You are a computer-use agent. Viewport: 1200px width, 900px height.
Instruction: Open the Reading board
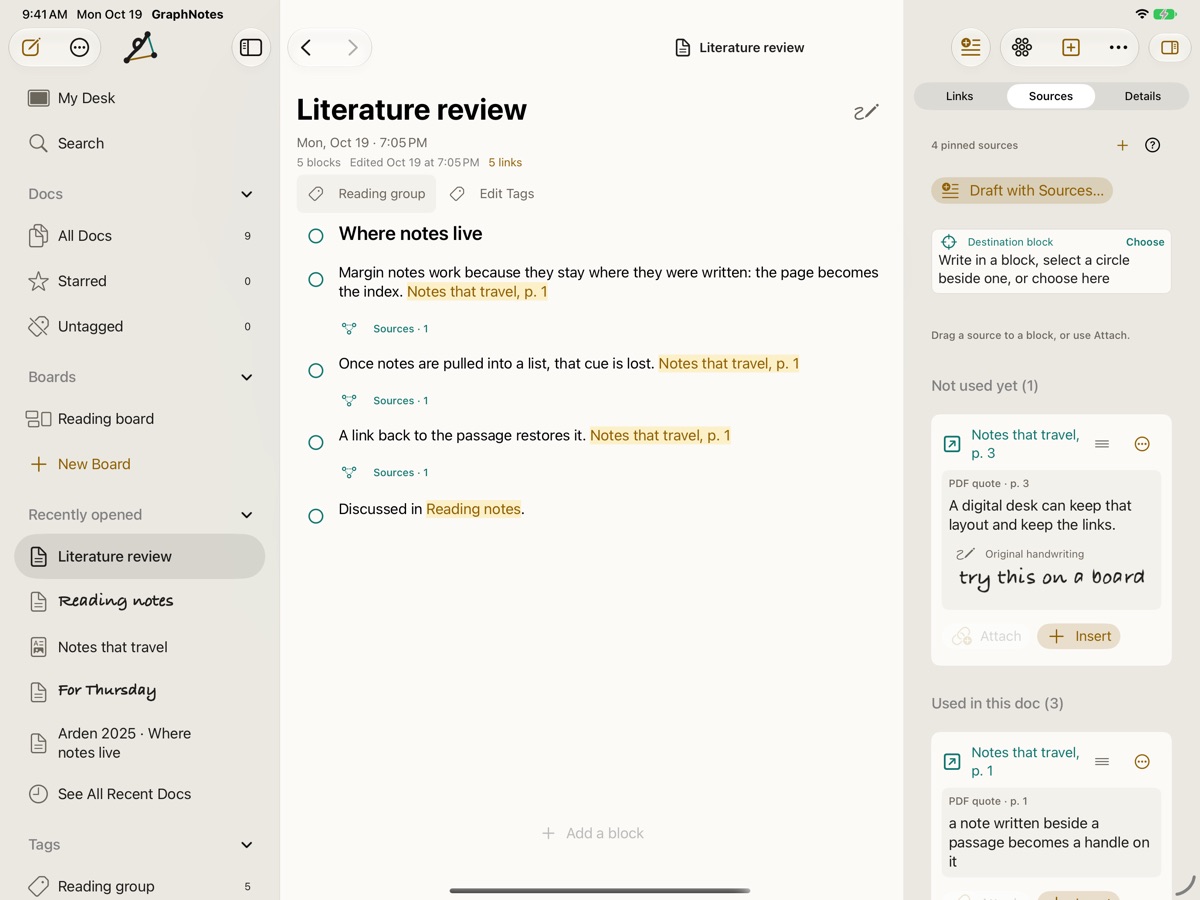[140, 419]
